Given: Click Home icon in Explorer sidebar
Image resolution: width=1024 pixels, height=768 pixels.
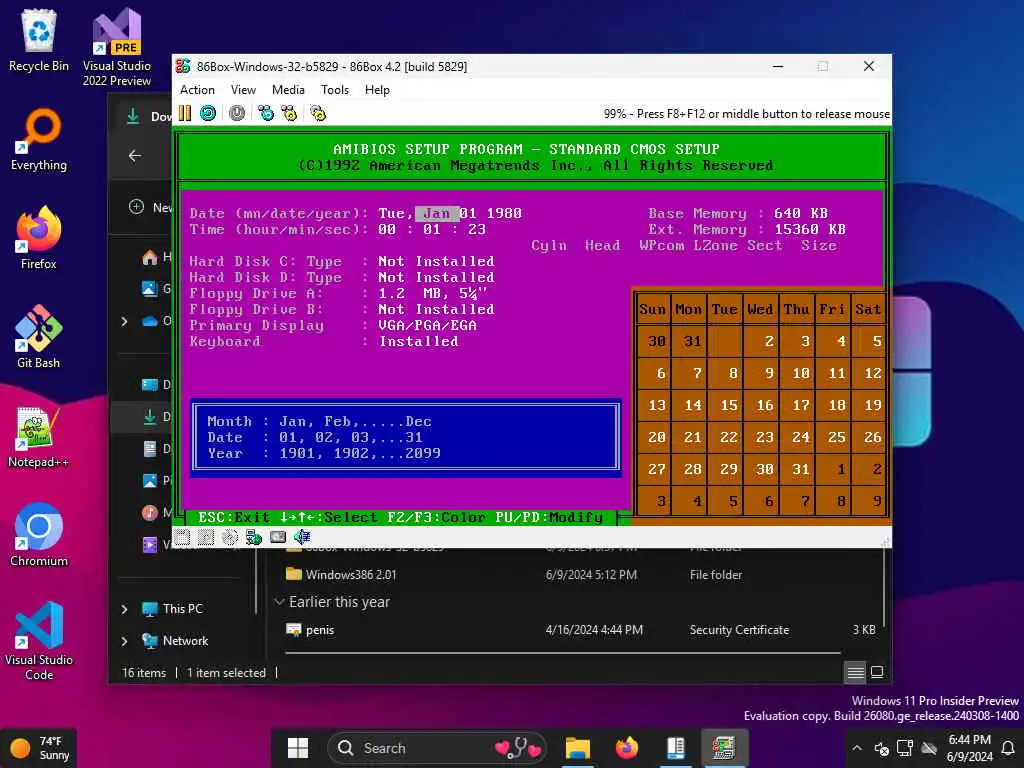Looking at the screenshot, I should pos(150,257).
